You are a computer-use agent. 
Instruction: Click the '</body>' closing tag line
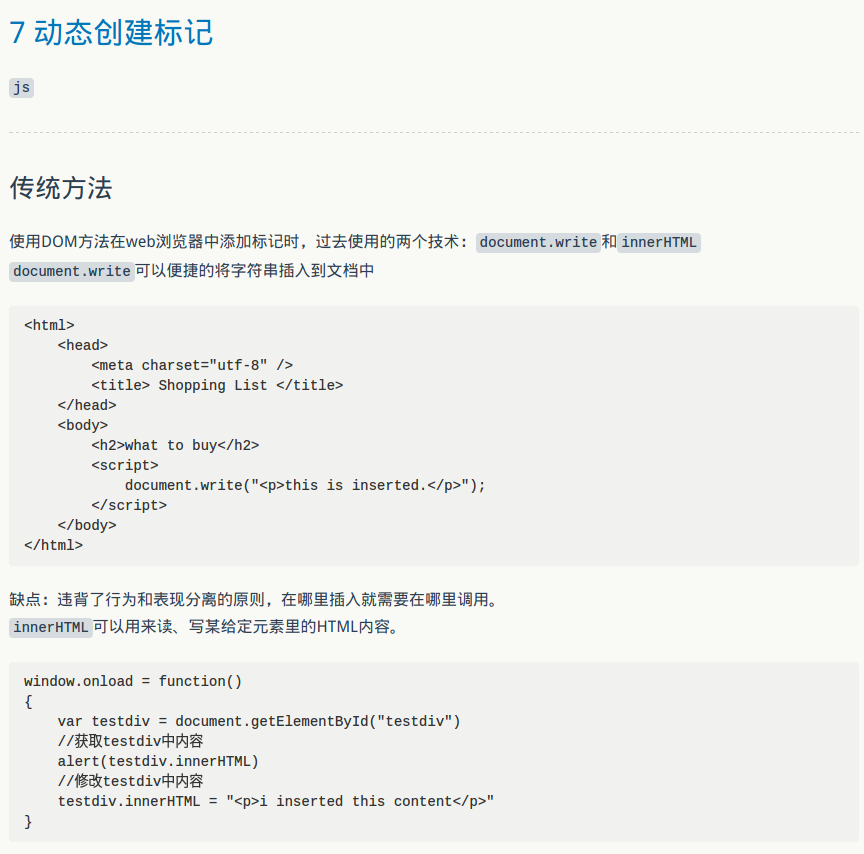point(87,525)
